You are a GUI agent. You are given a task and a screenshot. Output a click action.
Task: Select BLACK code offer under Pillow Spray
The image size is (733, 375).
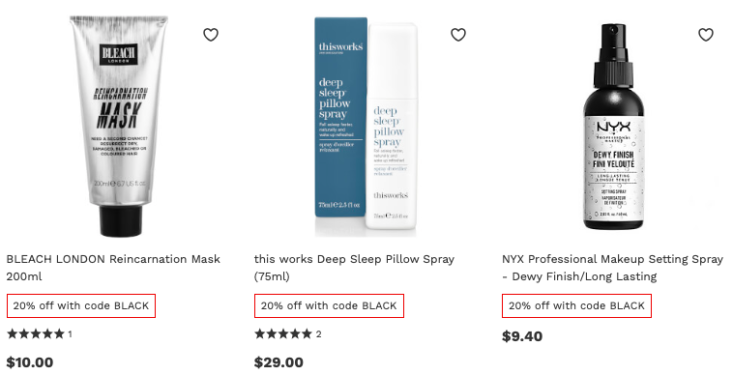pyautogui.click(x=329, y=306)
